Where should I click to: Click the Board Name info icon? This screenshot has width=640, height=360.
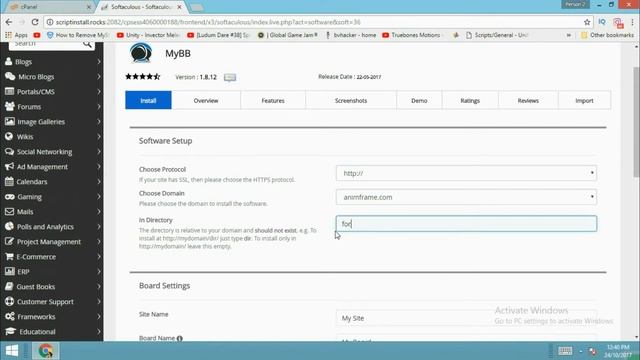[180, 338]
